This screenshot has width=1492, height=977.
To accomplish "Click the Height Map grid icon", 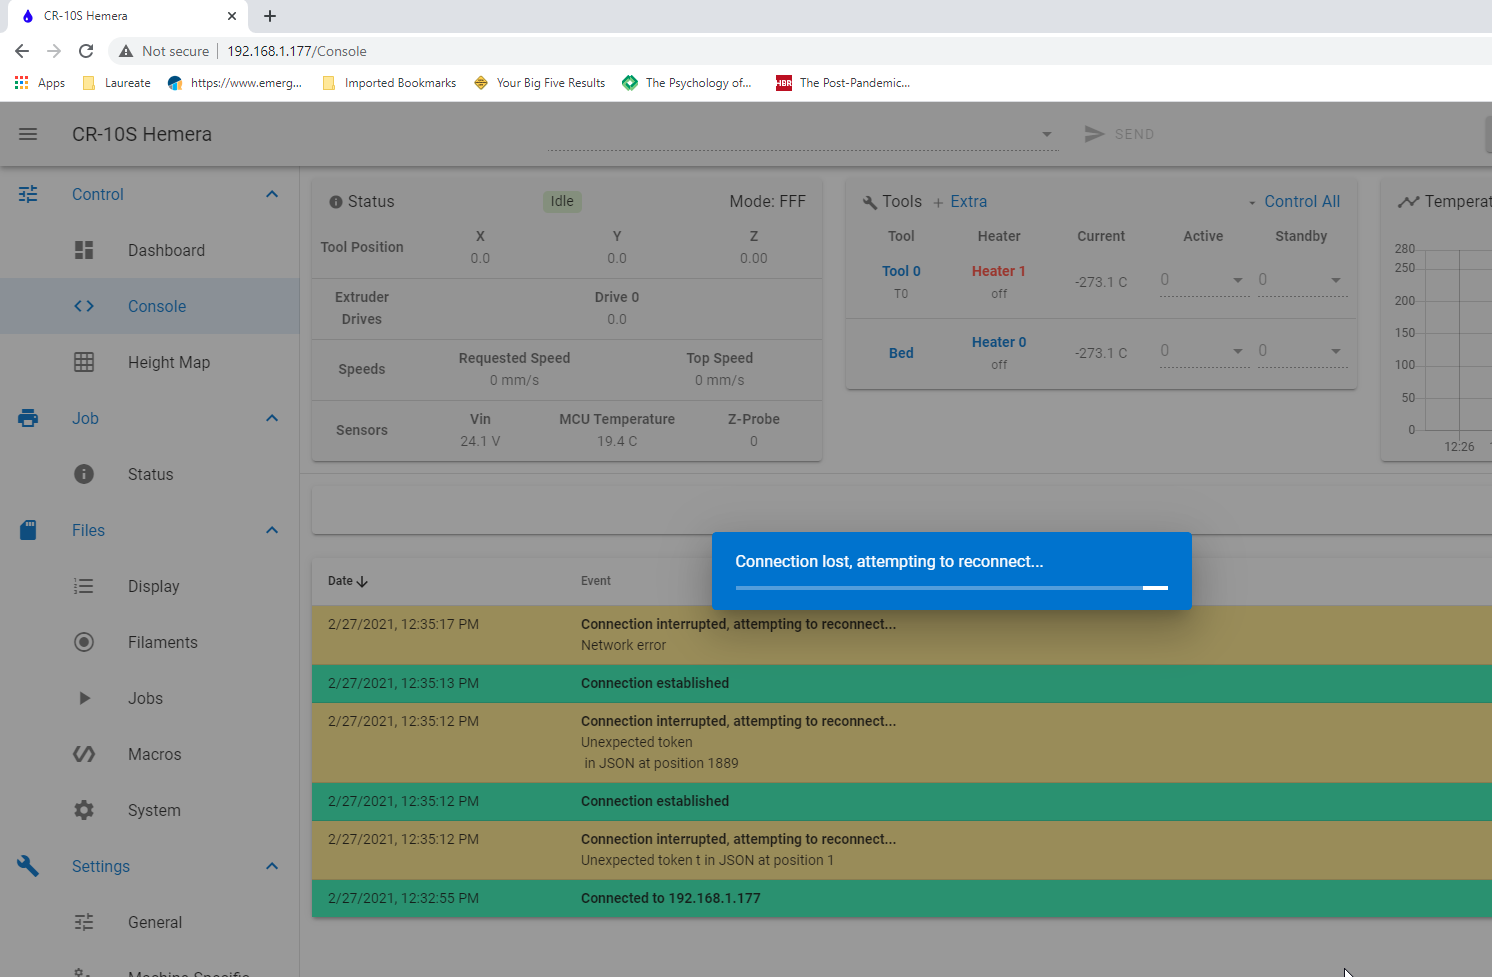I will [x=84, y=362].
